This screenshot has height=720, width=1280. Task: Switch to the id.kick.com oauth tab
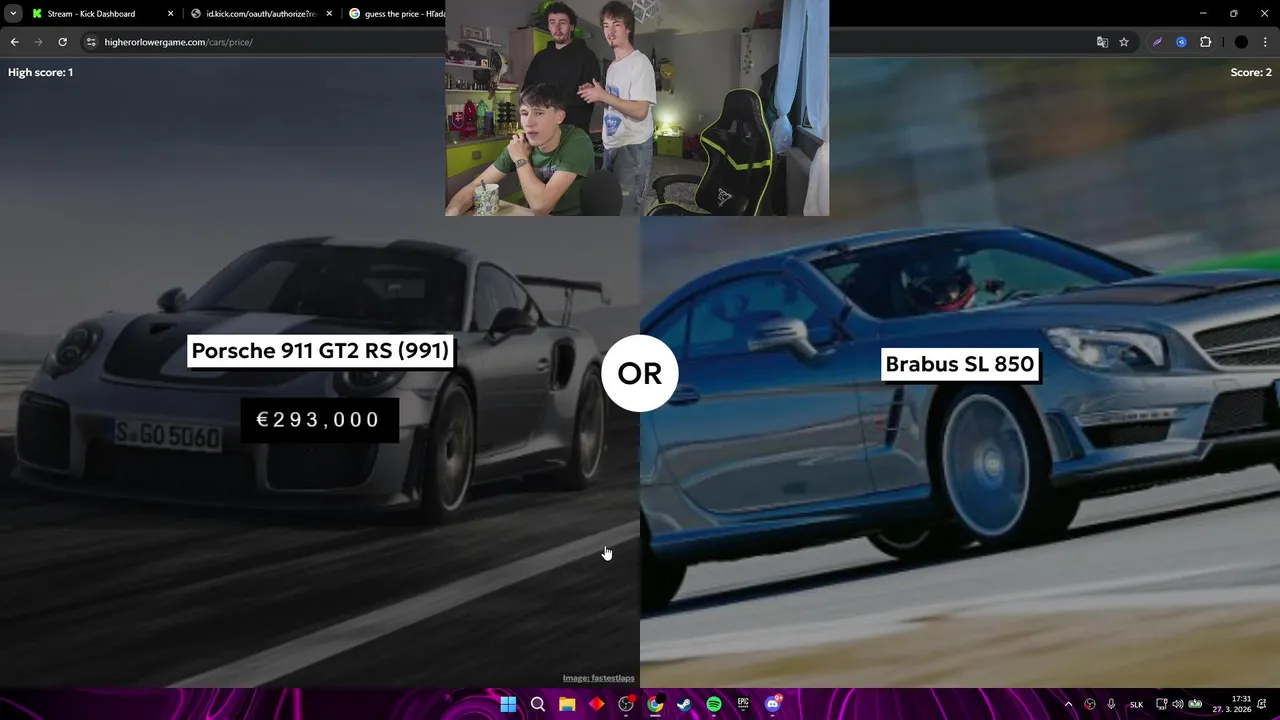click(262, 14)
